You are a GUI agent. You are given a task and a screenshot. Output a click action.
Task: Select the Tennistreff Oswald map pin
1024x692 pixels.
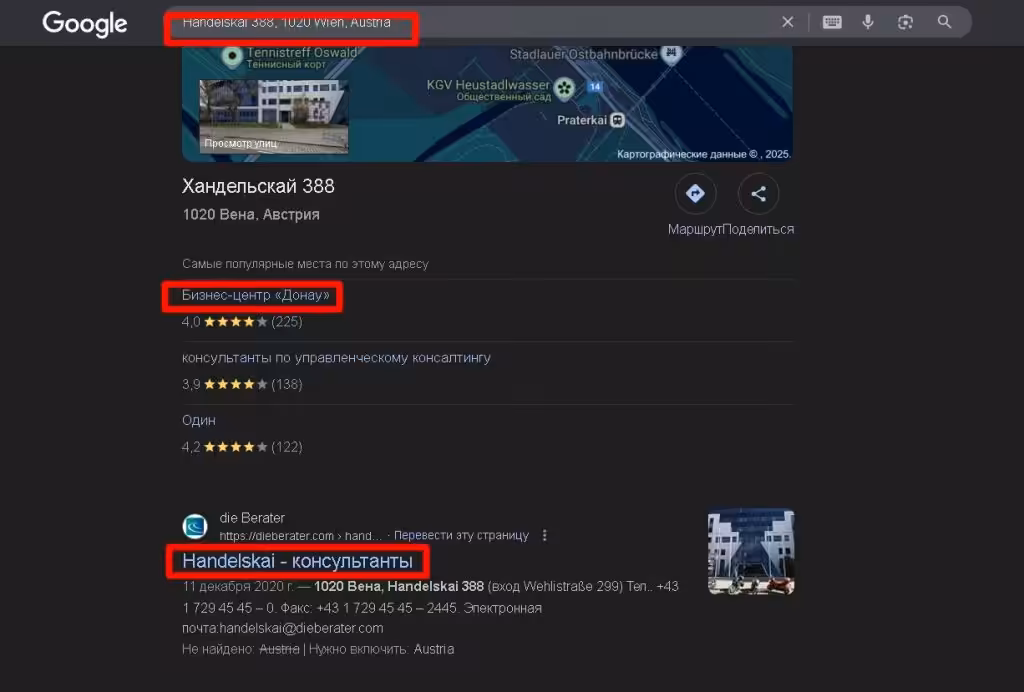coord(232,56)
